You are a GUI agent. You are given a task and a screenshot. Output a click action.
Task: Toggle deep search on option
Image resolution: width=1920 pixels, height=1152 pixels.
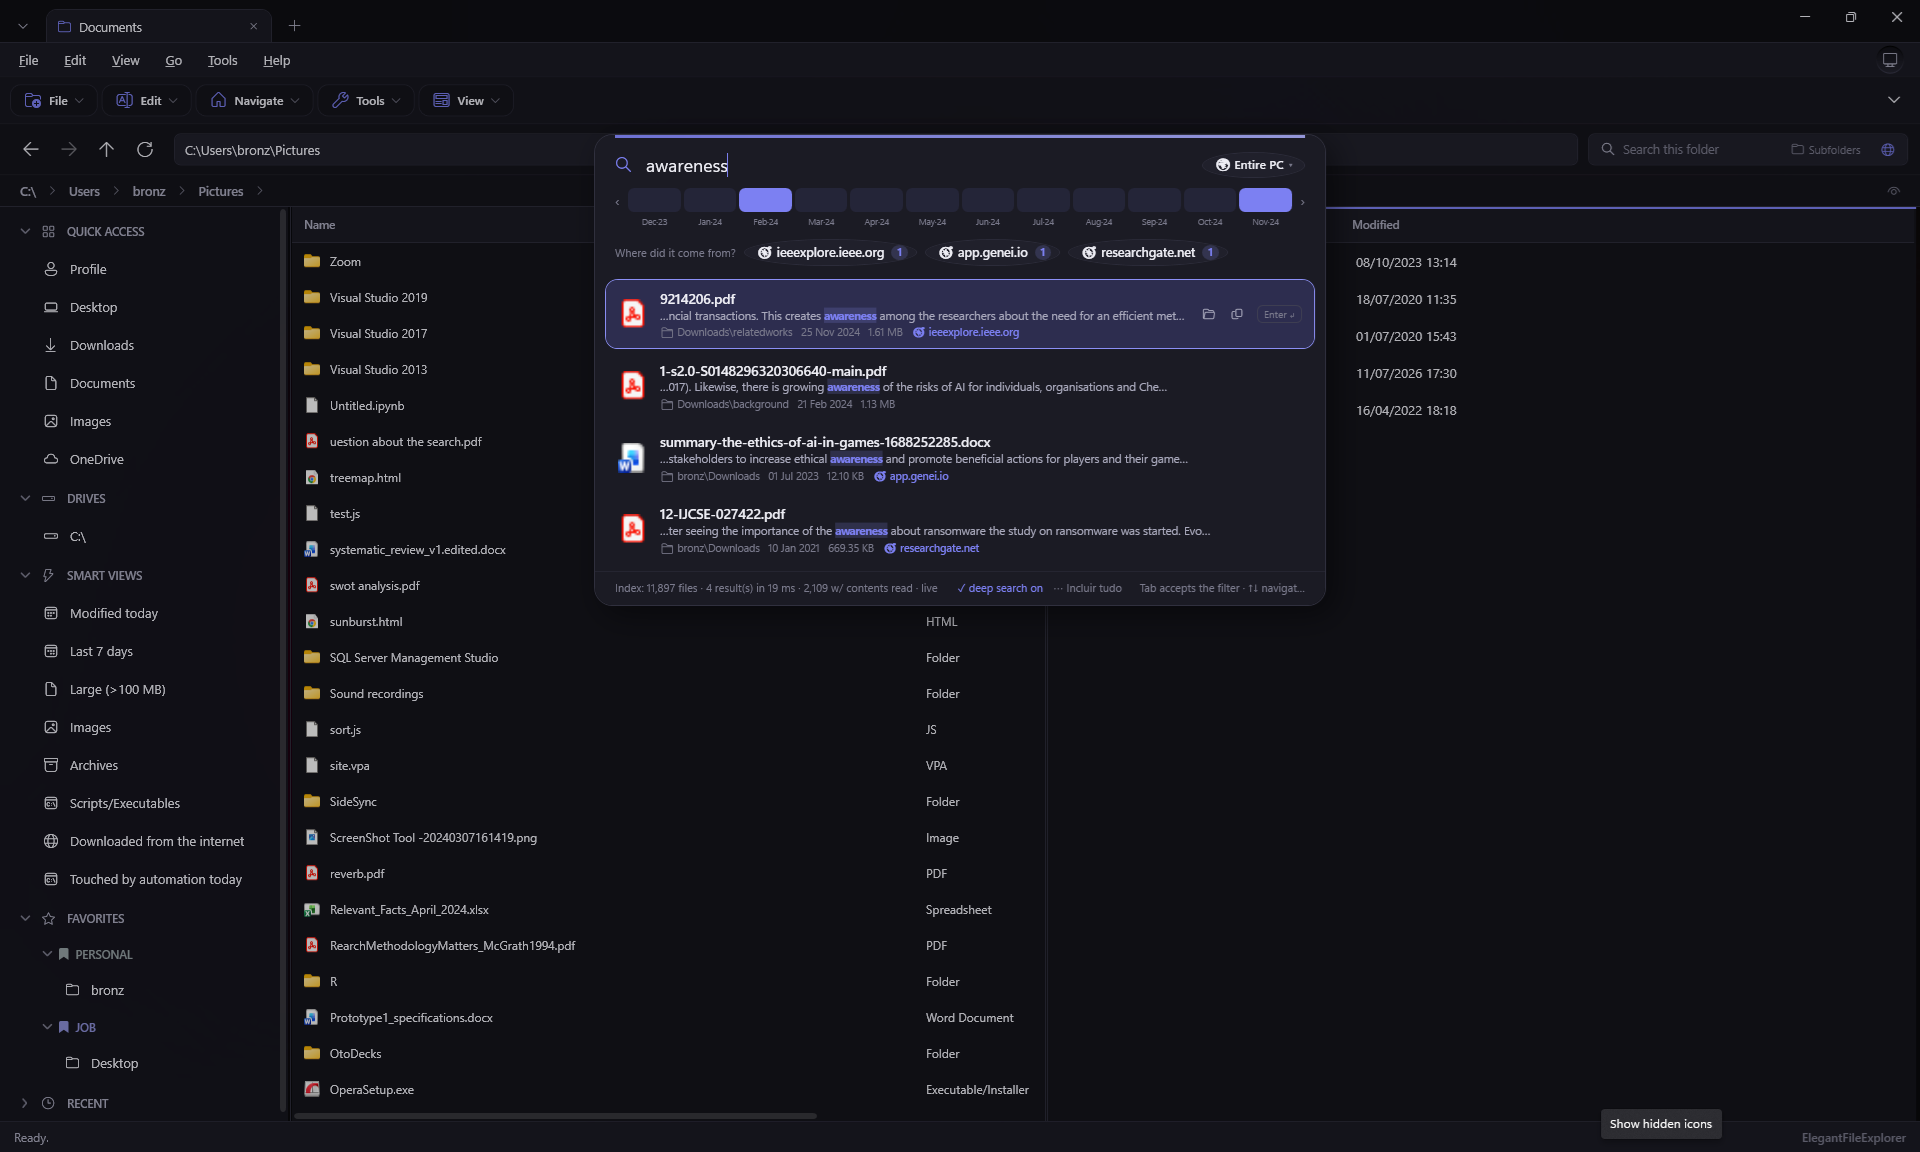coord(1000,588)
